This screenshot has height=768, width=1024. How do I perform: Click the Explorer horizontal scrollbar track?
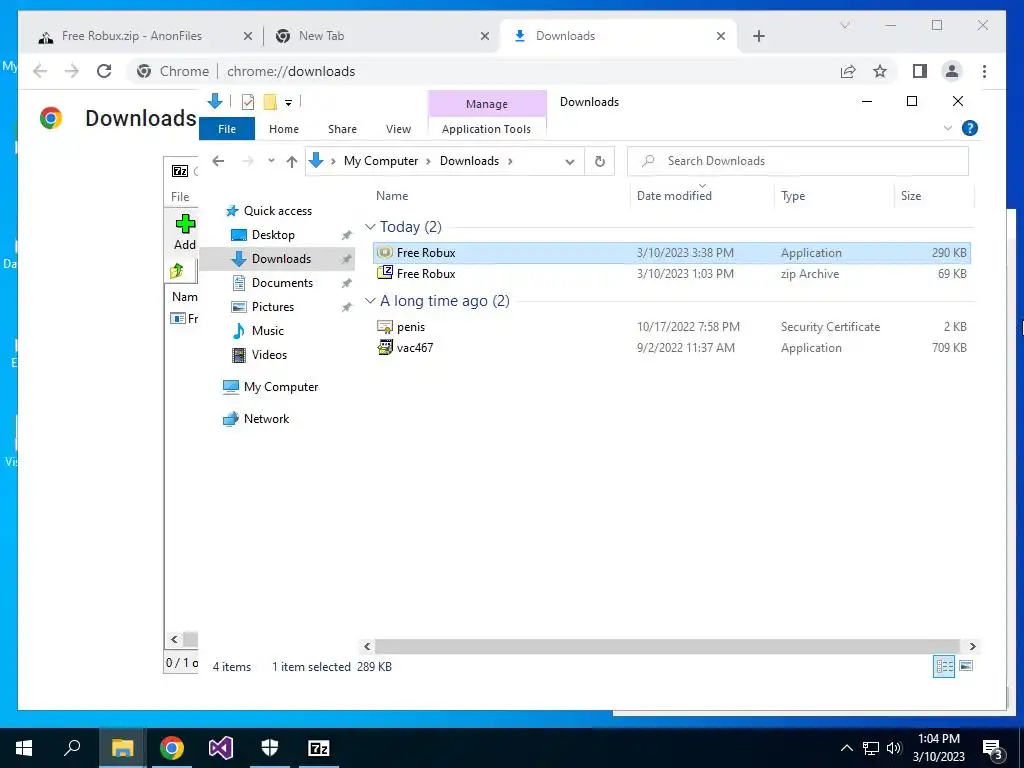(667, 647)
